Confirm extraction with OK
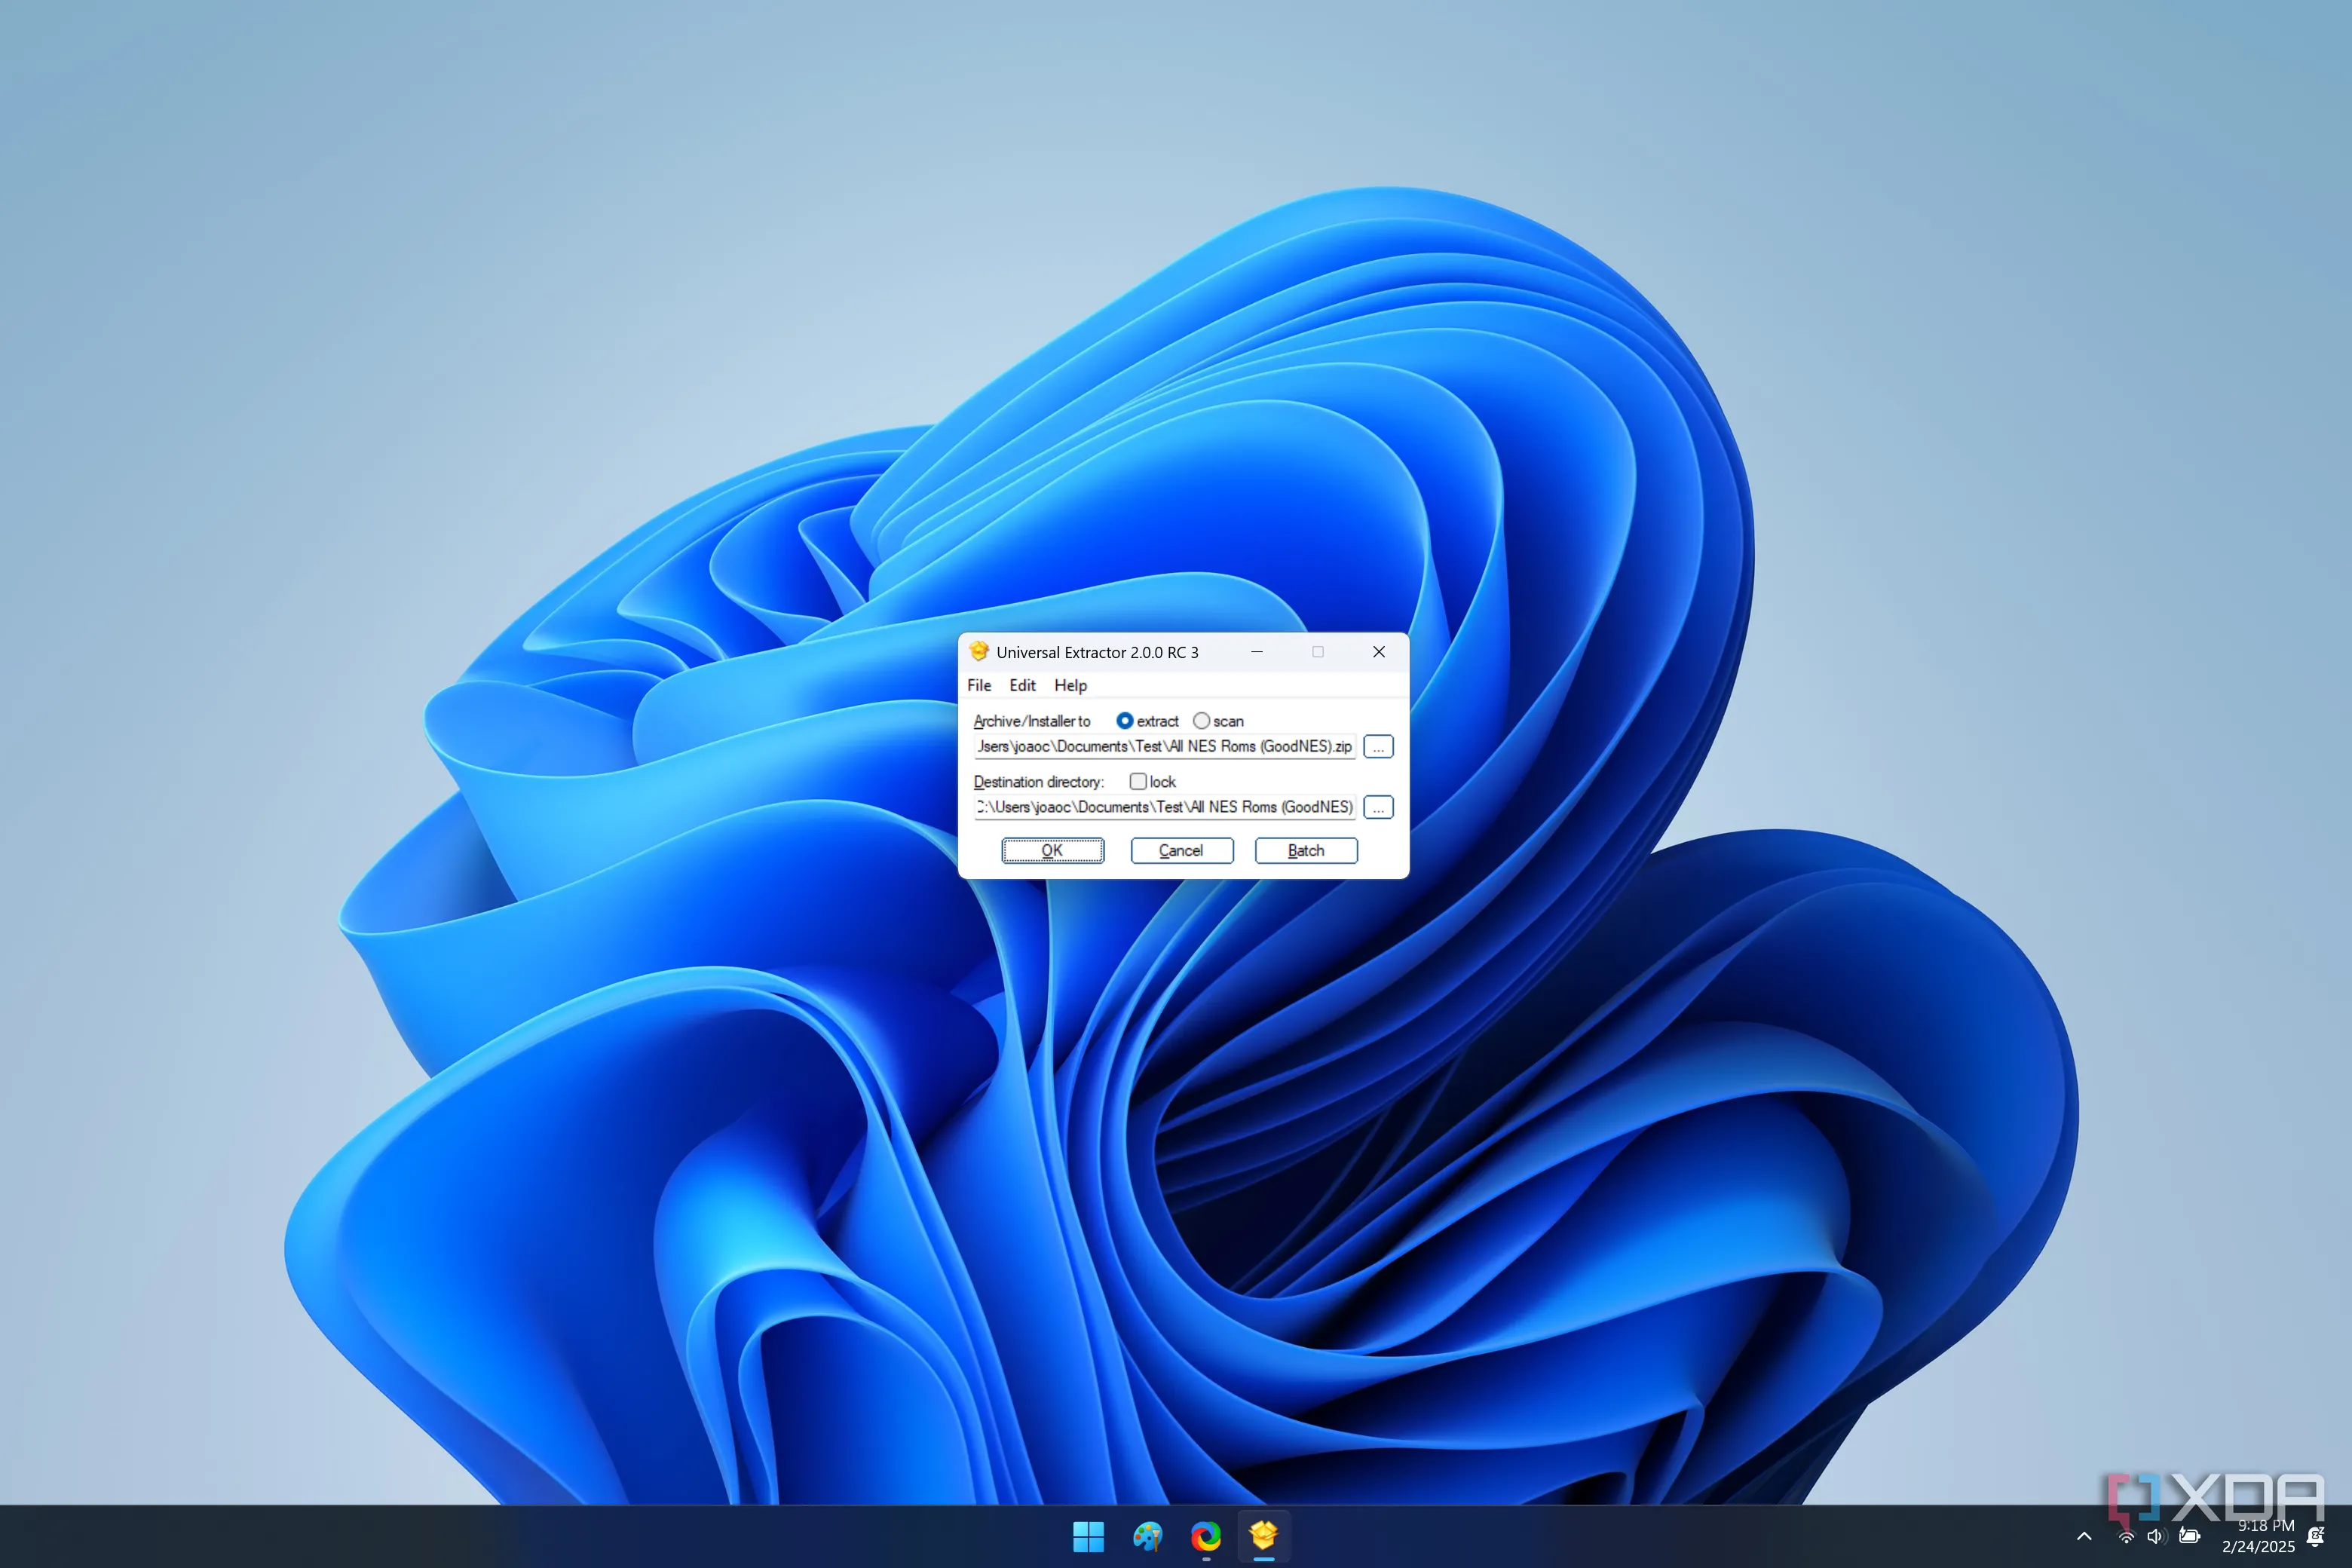The image size is (2352, 1568). click(1053, 850)
